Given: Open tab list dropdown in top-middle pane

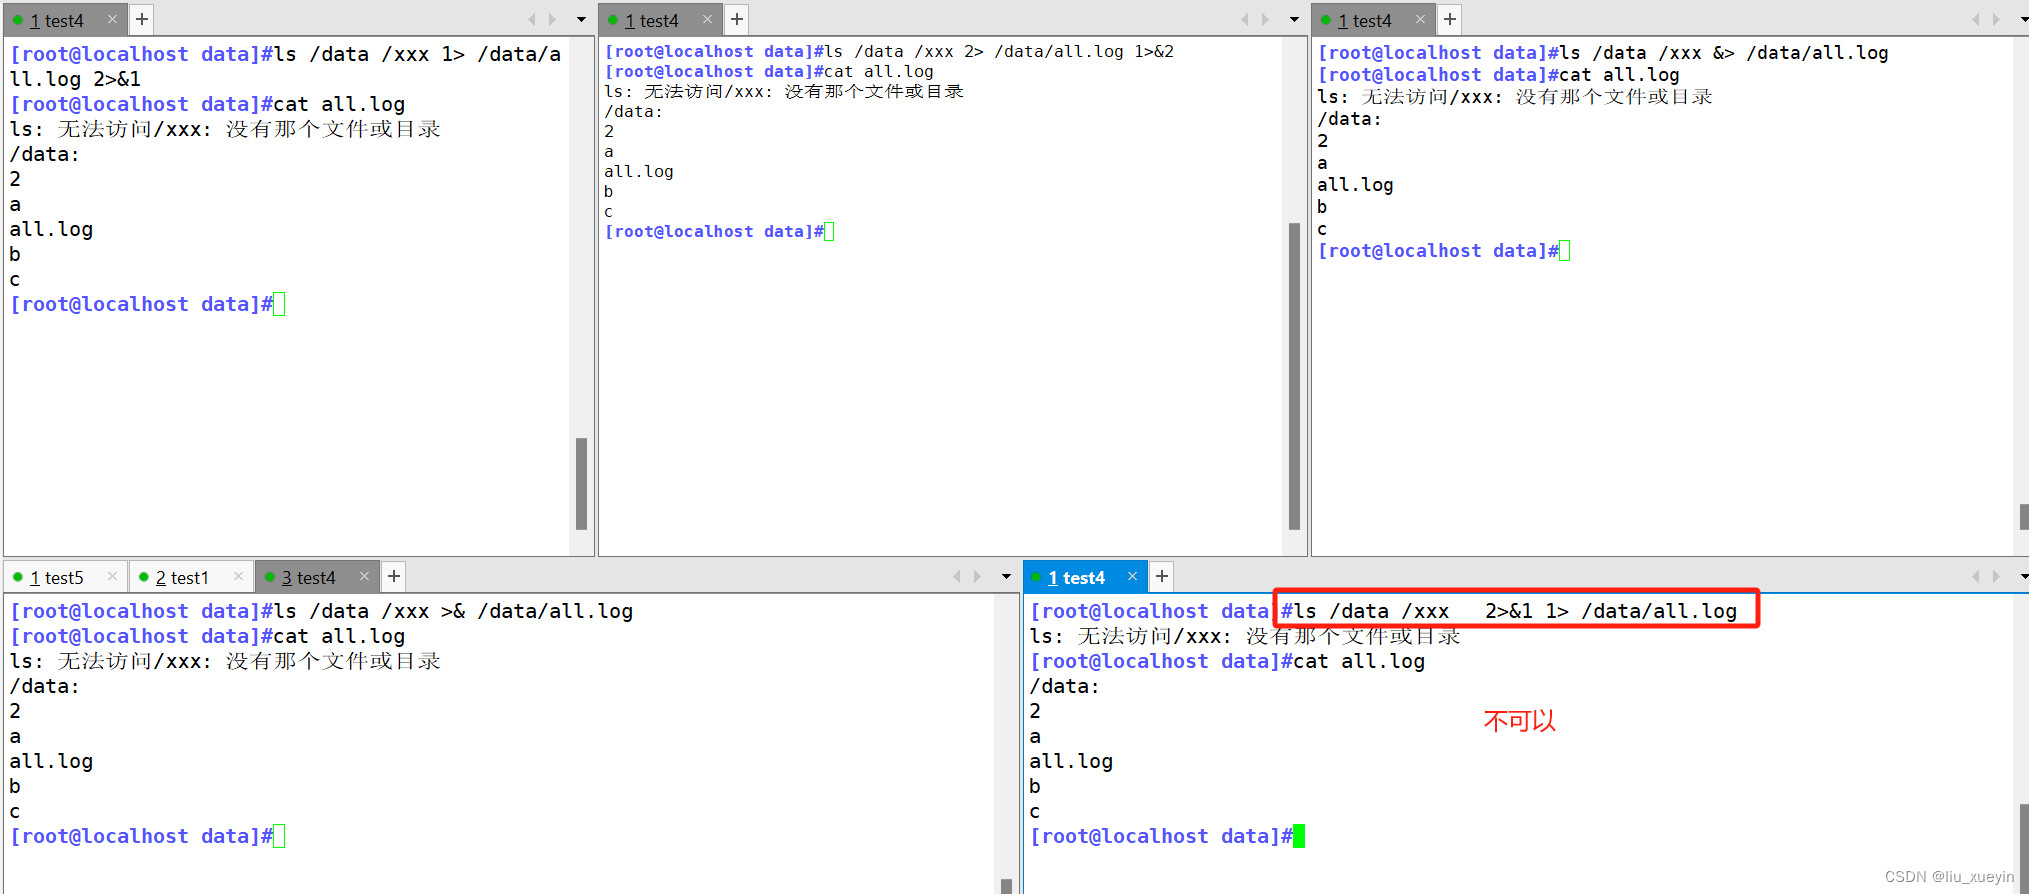Looking at the screenshot, I should pos(1294,19).
